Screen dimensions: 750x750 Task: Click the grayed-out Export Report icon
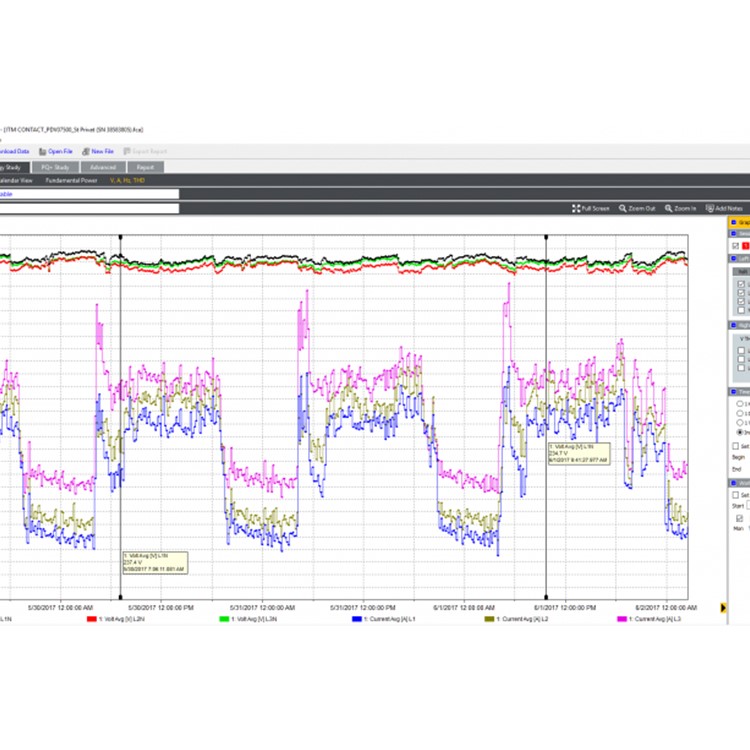[126, 151]
